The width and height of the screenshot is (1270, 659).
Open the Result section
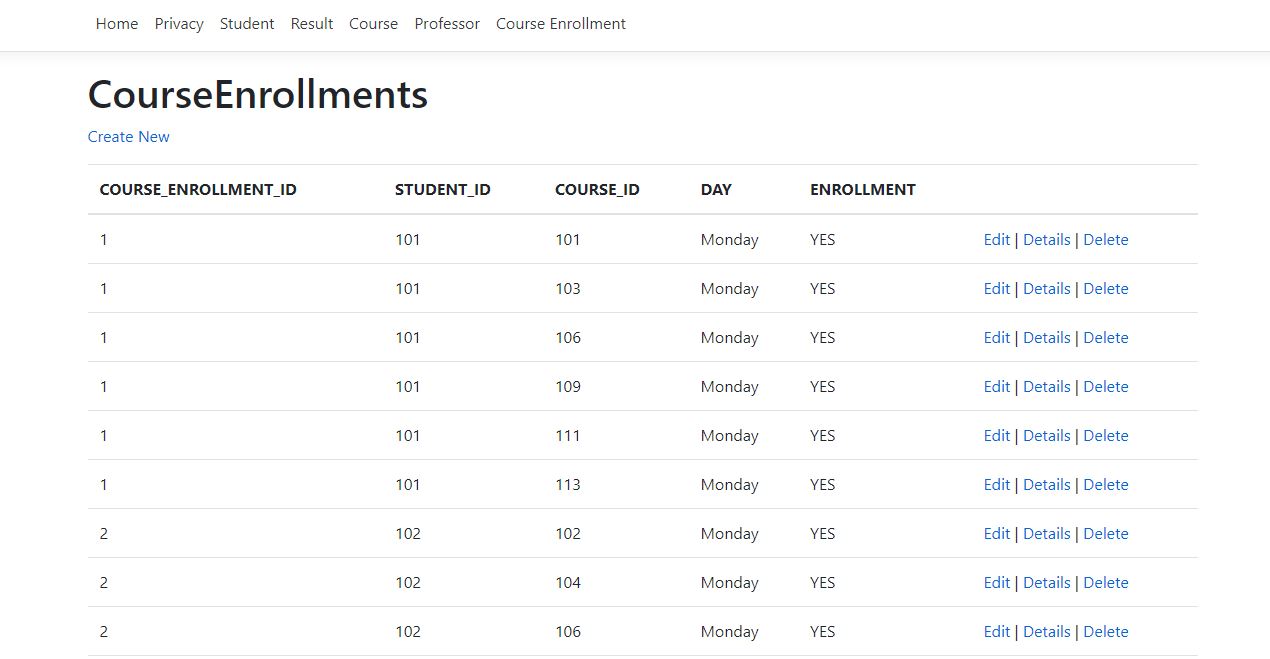pos(311,23)
